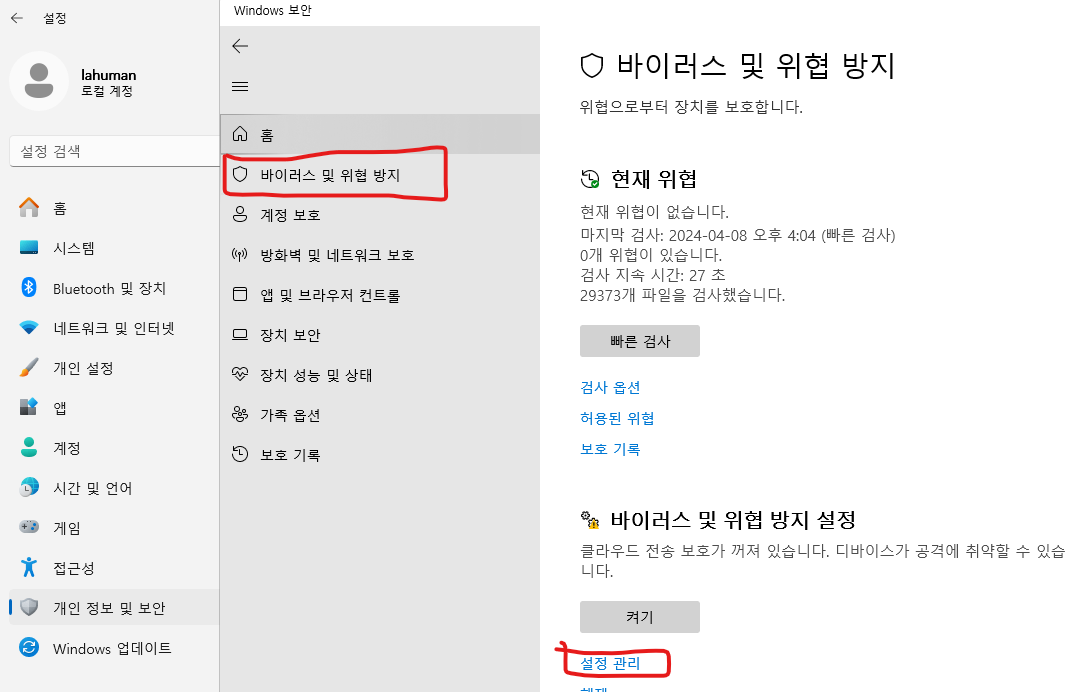Click the 현재 위협 section icon
Viewport: 1069px width, 692px height.
pos(590,179)
